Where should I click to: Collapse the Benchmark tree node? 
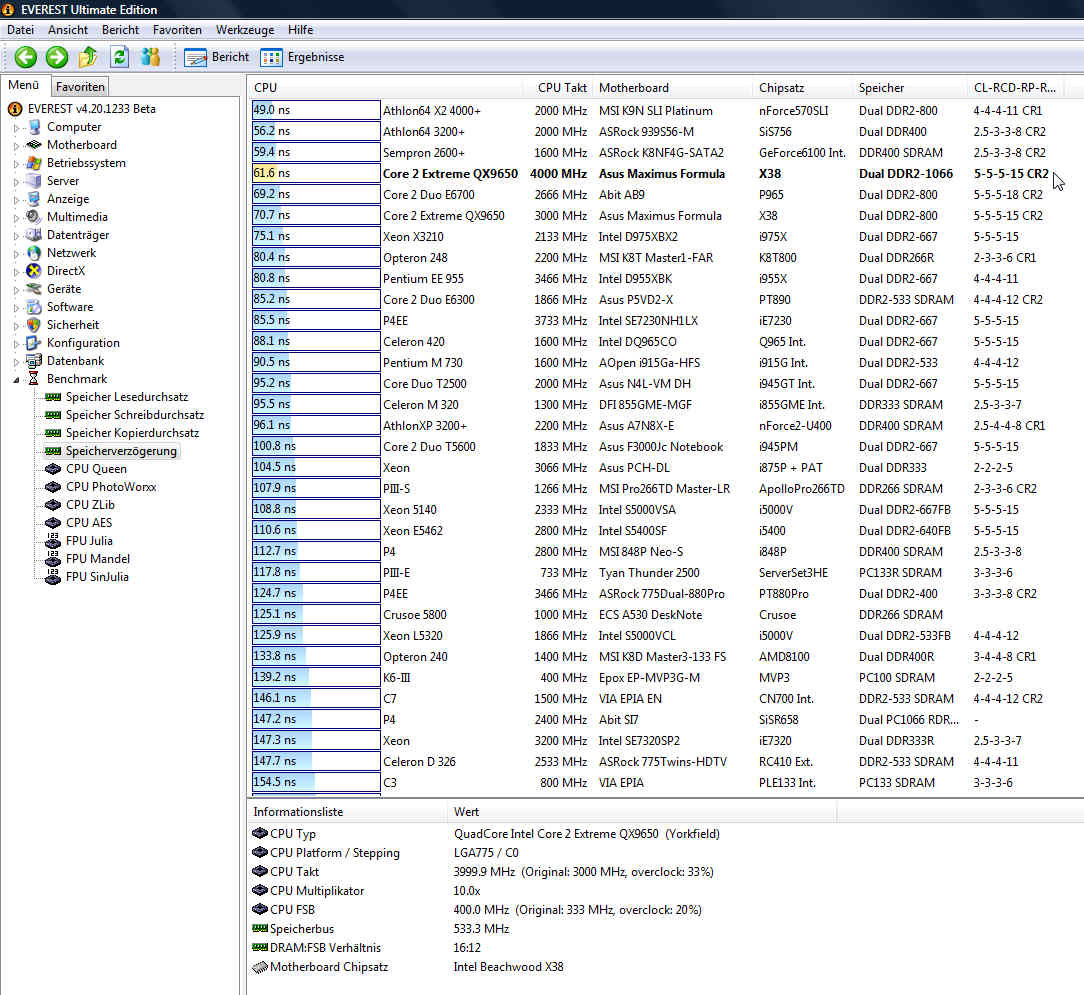17,380
